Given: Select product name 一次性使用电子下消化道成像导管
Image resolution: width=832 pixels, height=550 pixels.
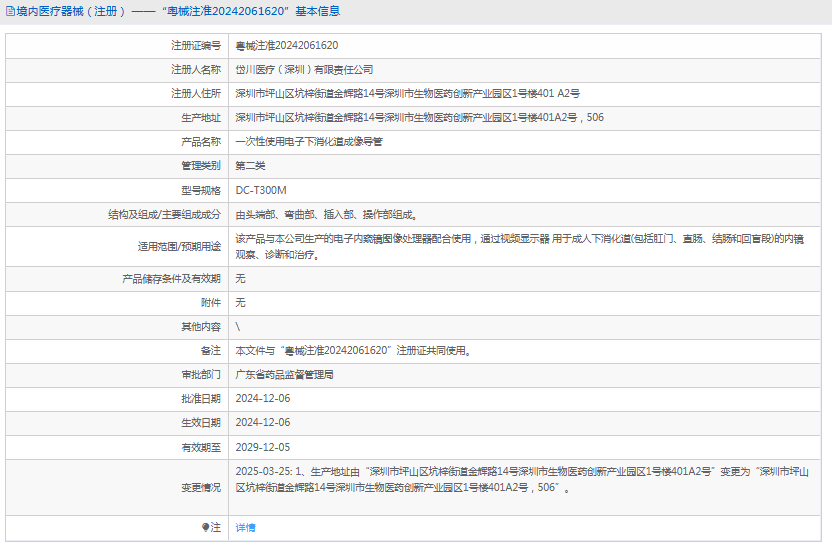Looking at the screenshot, I should pyautogui.click(x=309, y=142).
